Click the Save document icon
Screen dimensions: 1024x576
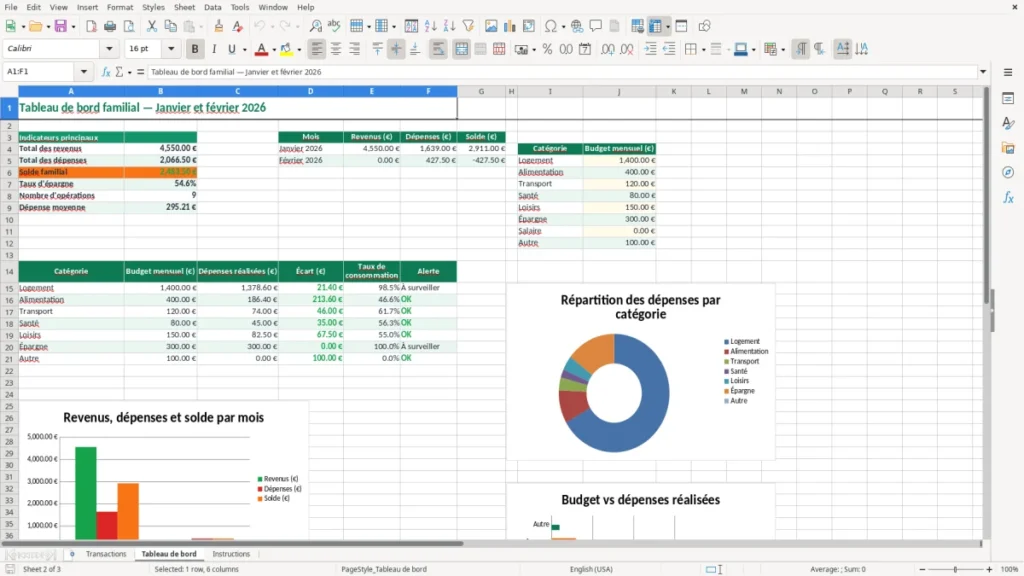tap(61, 26)
